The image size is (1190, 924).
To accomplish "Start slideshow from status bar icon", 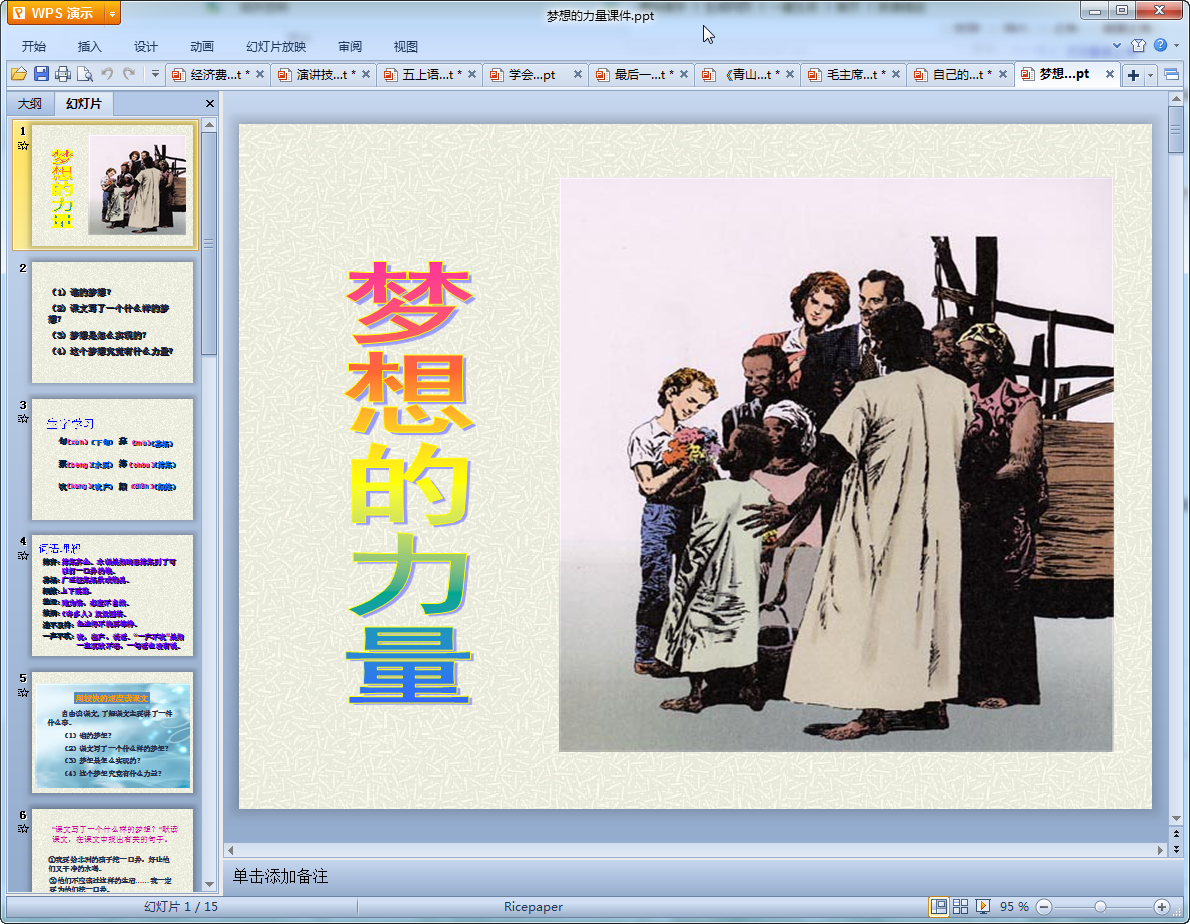I will [x=983, y=906].
